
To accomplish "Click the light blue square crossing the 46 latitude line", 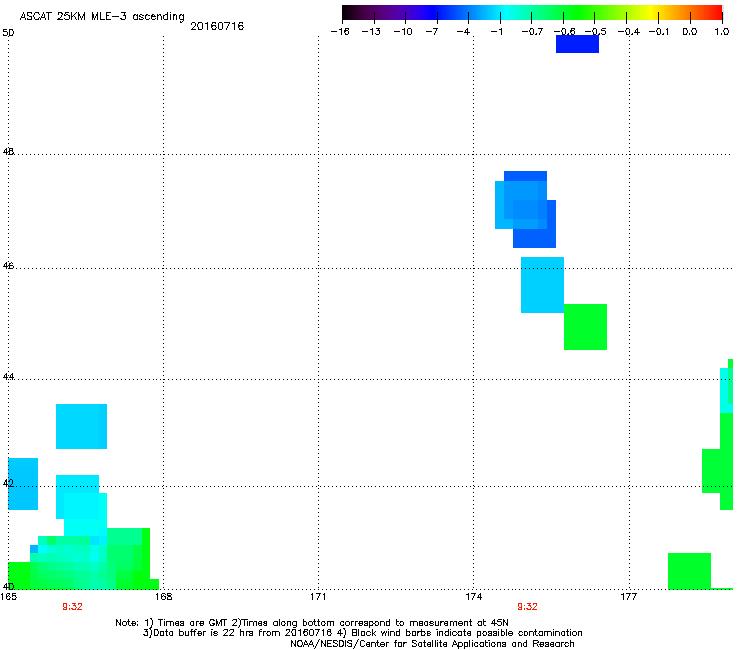I will tap(542, 285).
